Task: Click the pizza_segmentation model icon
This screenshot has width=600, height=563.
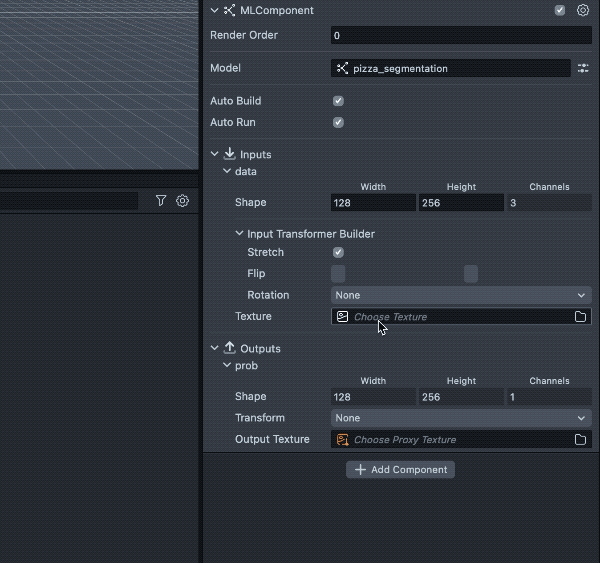Action: pos(342,68)
